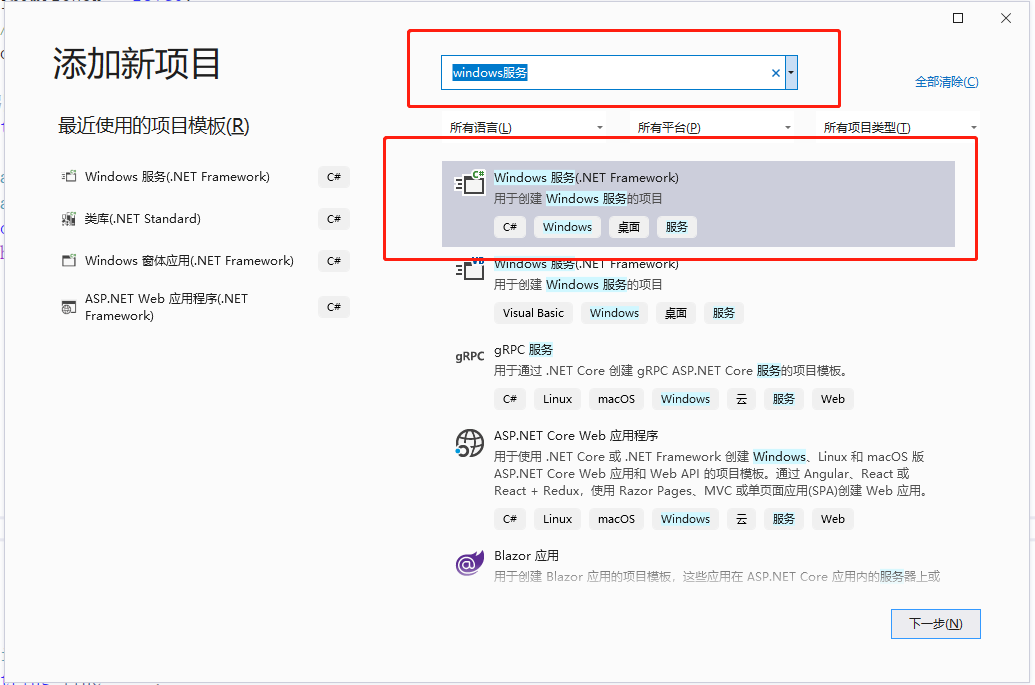Click the Blazor 应用 template icon
The image size is (1035, 685).
[469, 563]
